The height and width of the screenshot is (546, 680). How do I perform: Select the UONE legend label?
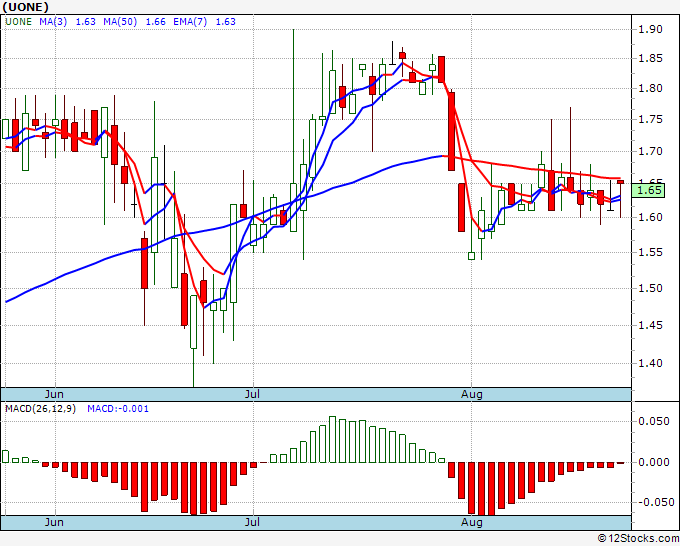pos(19,22)
